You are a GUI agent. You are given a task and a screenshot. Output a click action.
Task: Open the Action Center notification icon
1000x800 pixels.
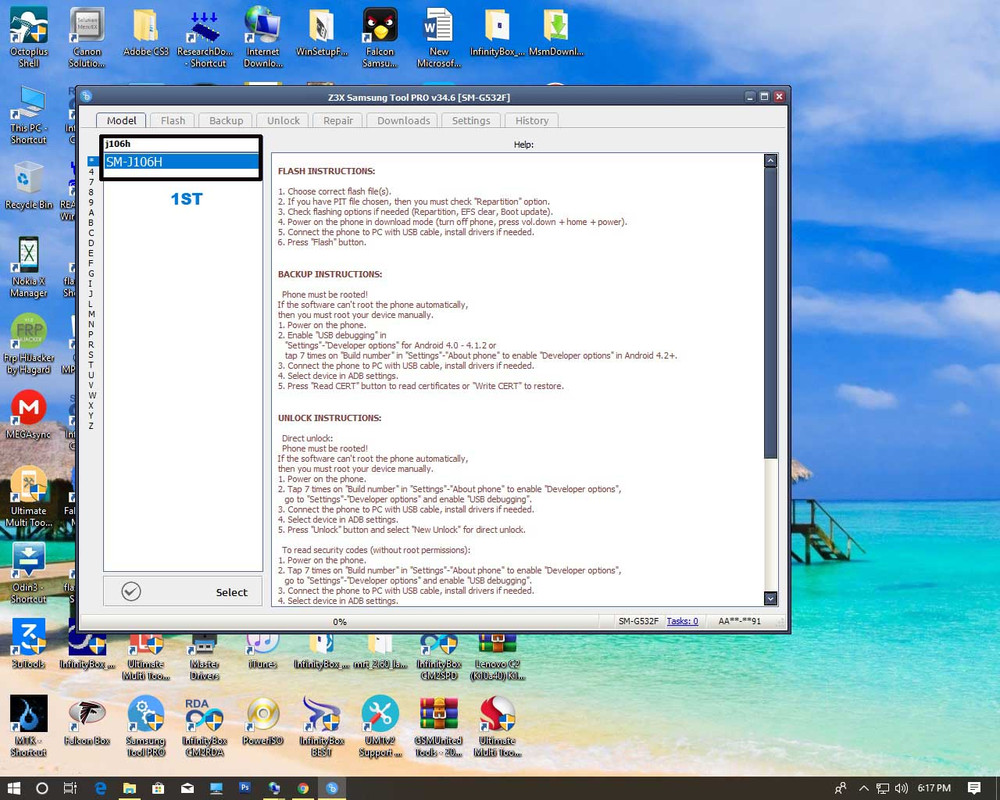[x=974, y=789]
